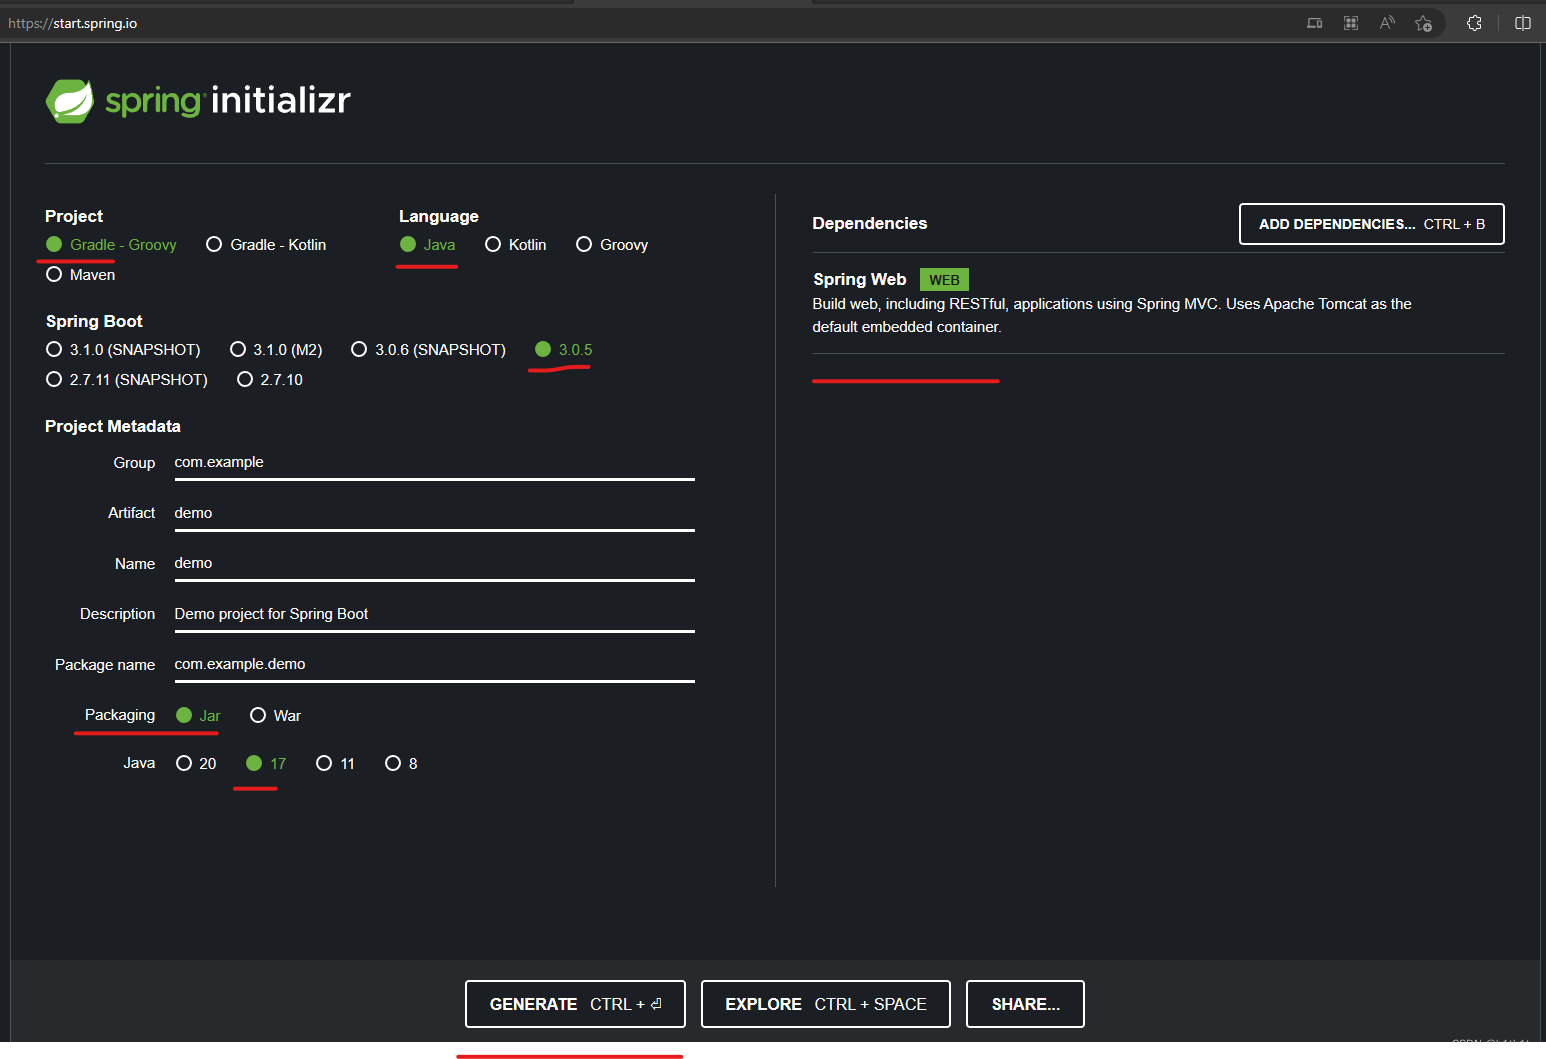Open the browser read aloud icon
Viewport: 1546px width, 1059px height.
pos(1387,23)
